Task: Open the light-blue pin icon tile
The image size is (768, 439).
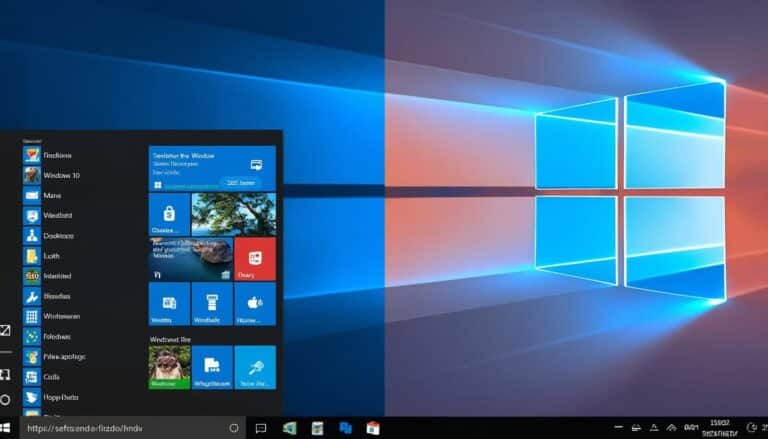Action: (255, 367)
